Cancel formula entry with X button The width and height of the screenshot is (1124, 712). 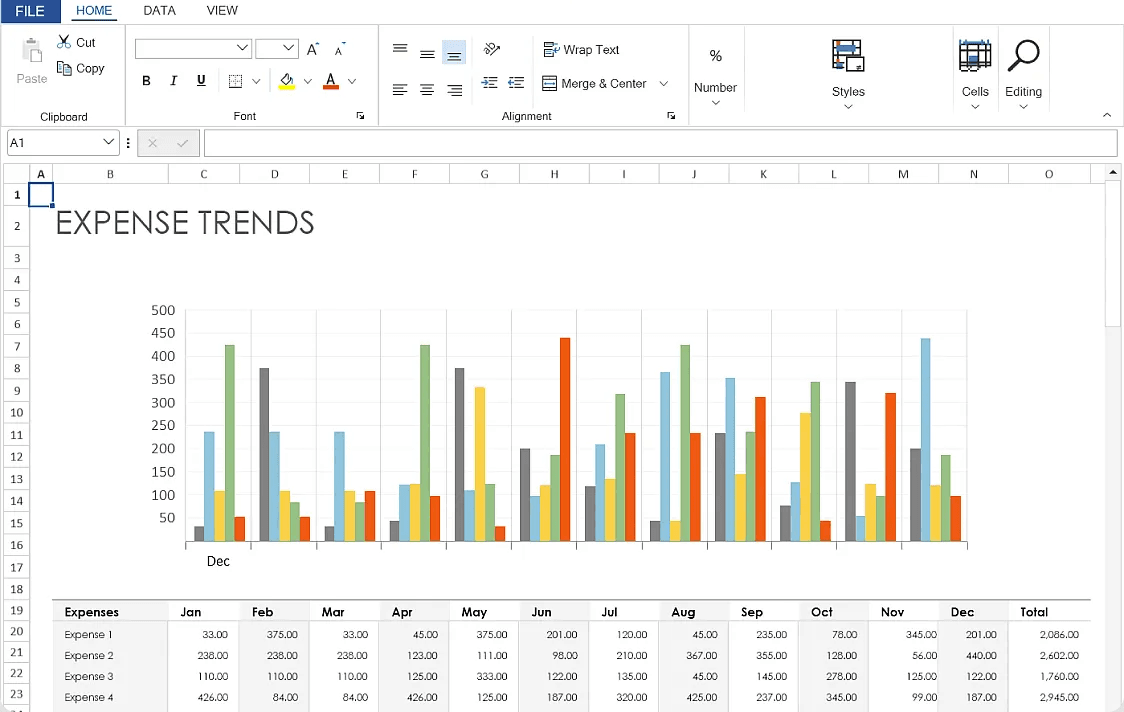[152, 143]
